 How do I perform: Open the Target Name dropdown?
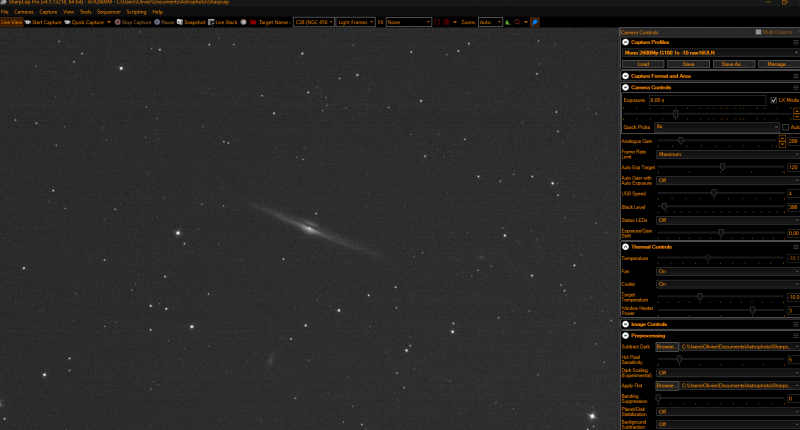click(313, 22)
